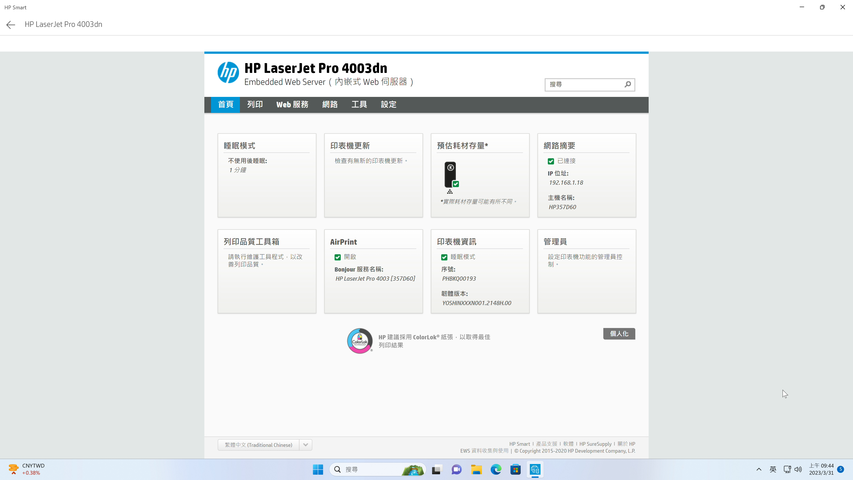The width and height of the screenshot is (853, 480).
Task: Switch the 英 input method indicator
Action: [x=772, y=469]
